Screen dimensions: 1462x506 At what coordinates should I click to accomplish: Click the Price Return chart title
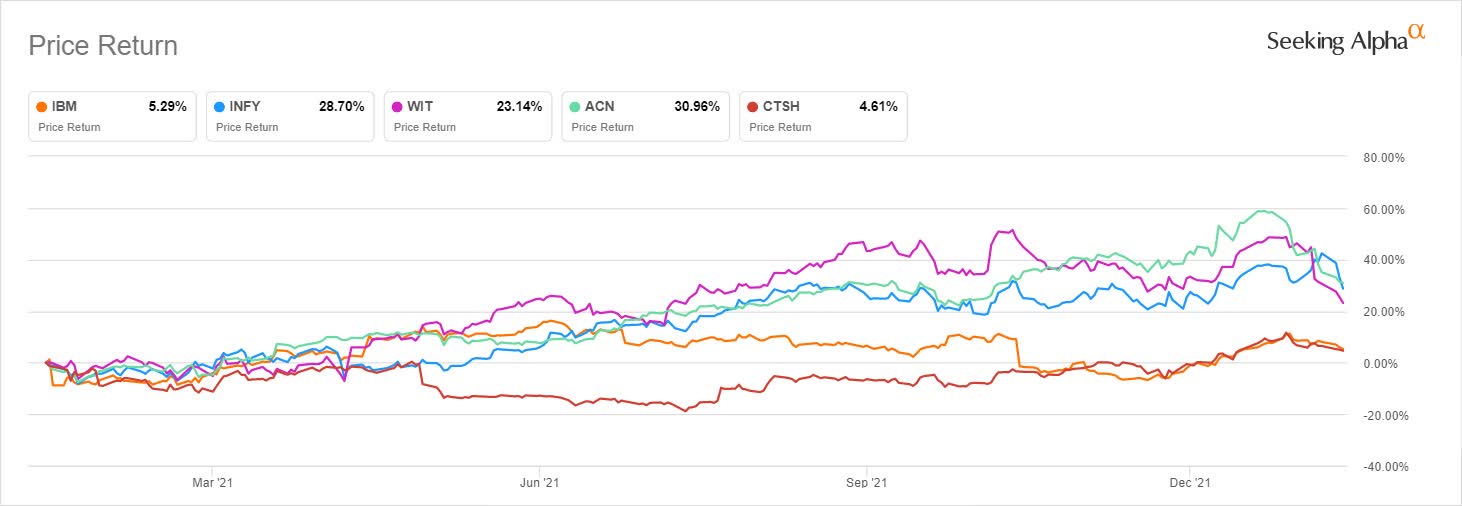coord(103,46)
